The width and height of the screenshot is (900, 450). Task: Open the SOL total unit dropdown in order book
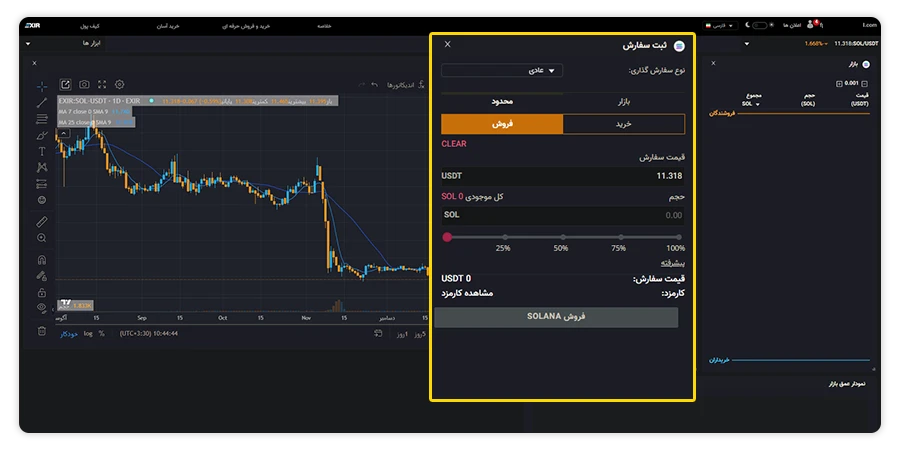pyautogui.click(x=751, y=104)
